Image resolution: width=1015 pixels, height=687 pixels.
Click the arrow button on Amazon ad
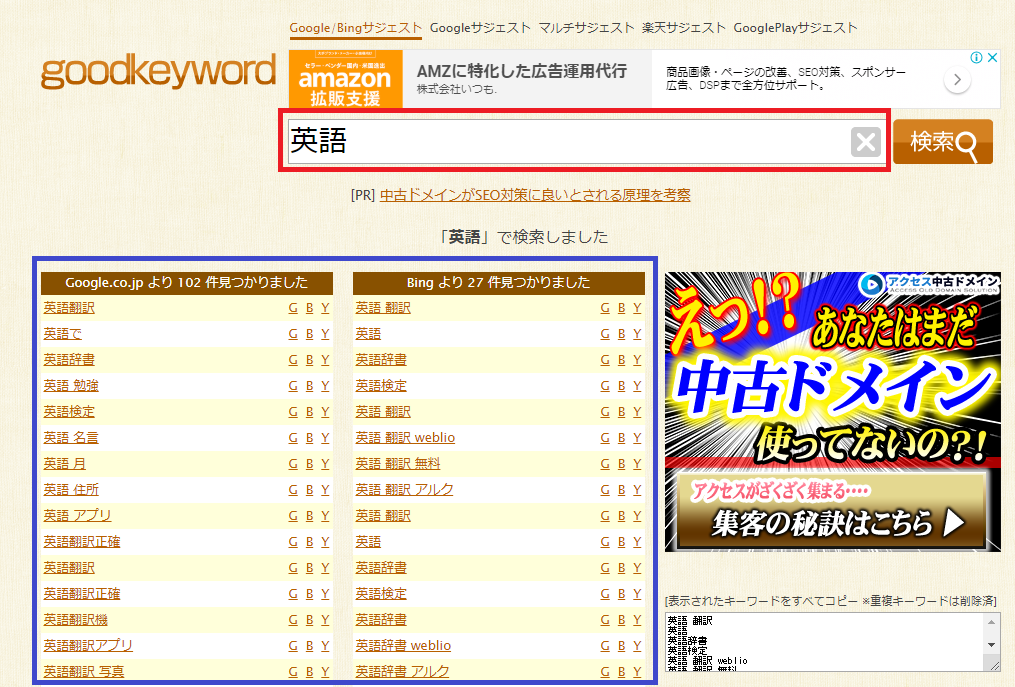pos(957,81)
